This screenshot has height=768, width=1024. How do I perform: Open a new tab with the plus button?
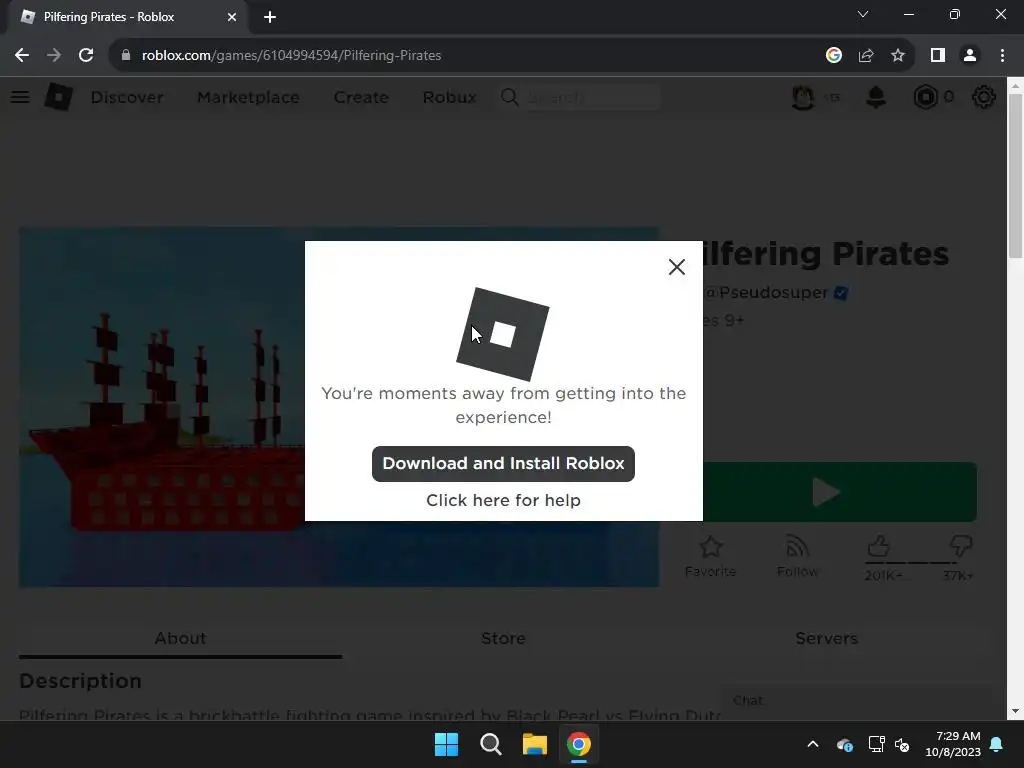[270, 17]
